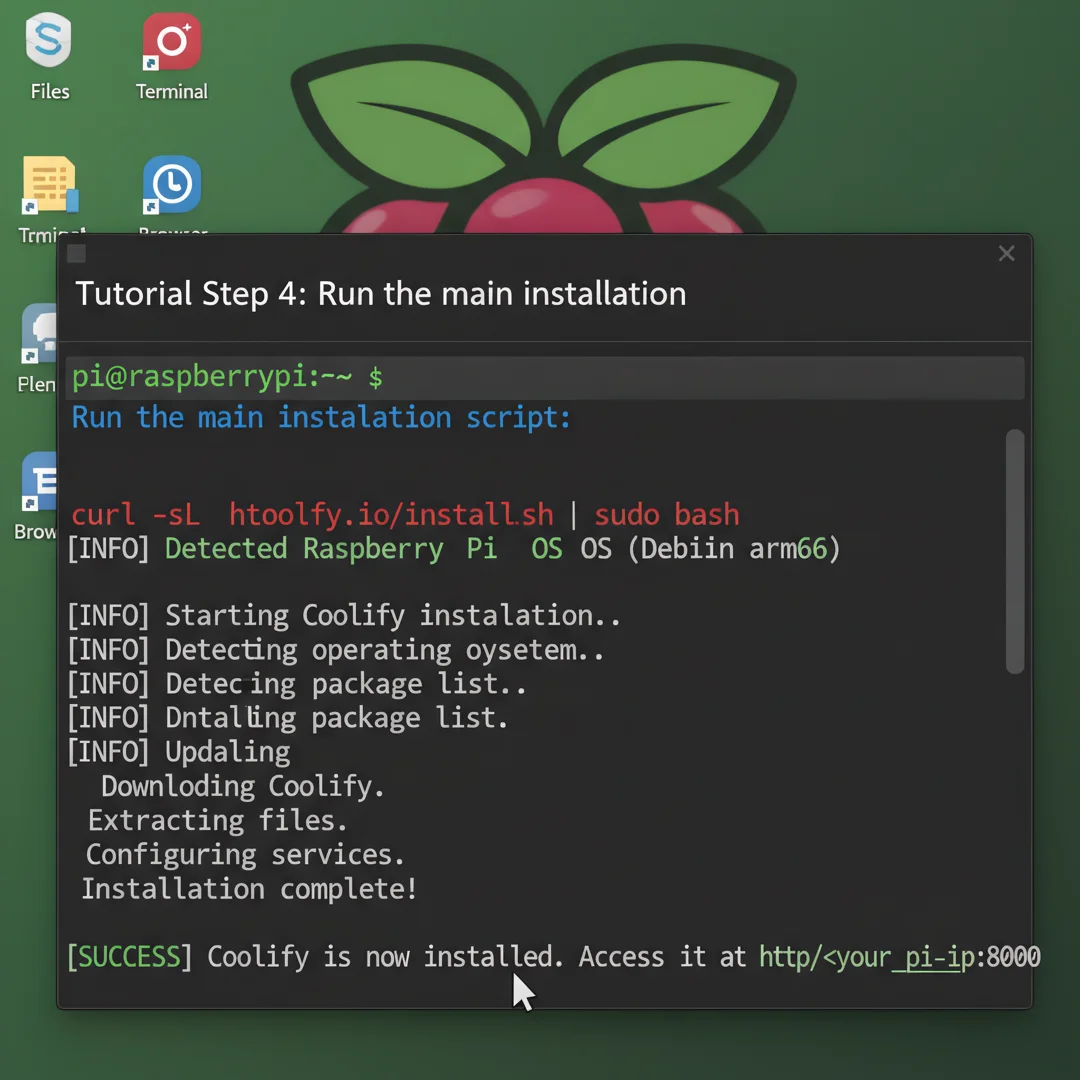Click the [SUCCESS] tag text
Screen dimensions: 1080x1080
[129, 957]
